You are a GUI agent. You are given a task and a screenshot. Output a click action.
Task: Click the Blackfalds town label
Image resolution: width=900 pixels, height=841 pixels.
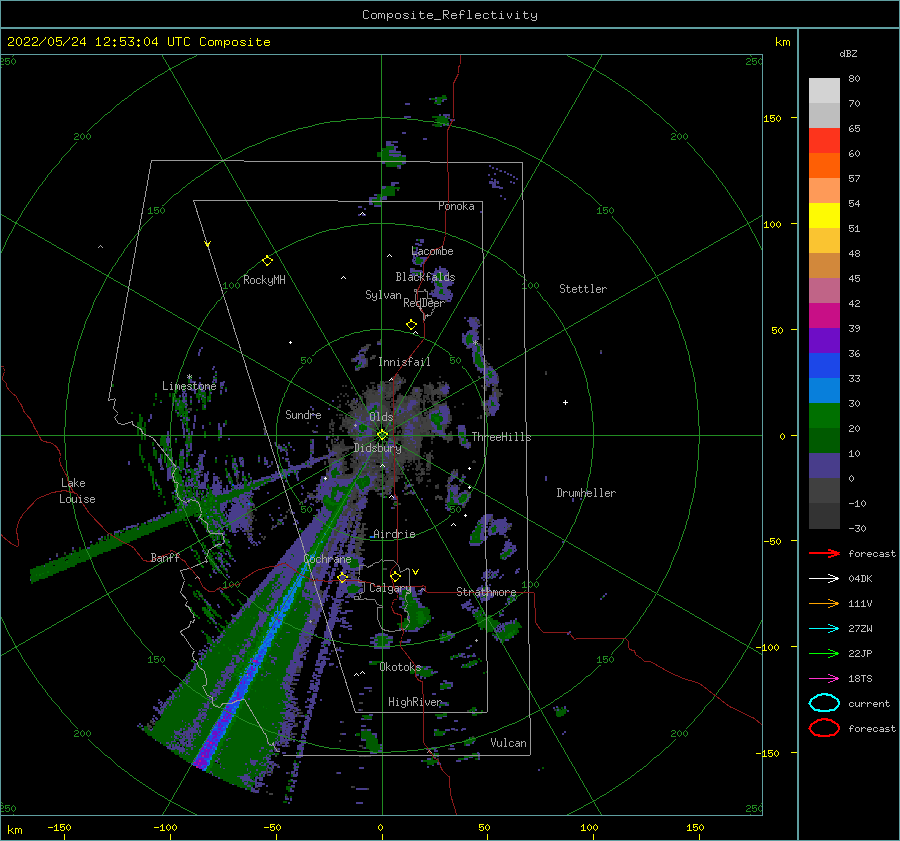pos(425,277)
